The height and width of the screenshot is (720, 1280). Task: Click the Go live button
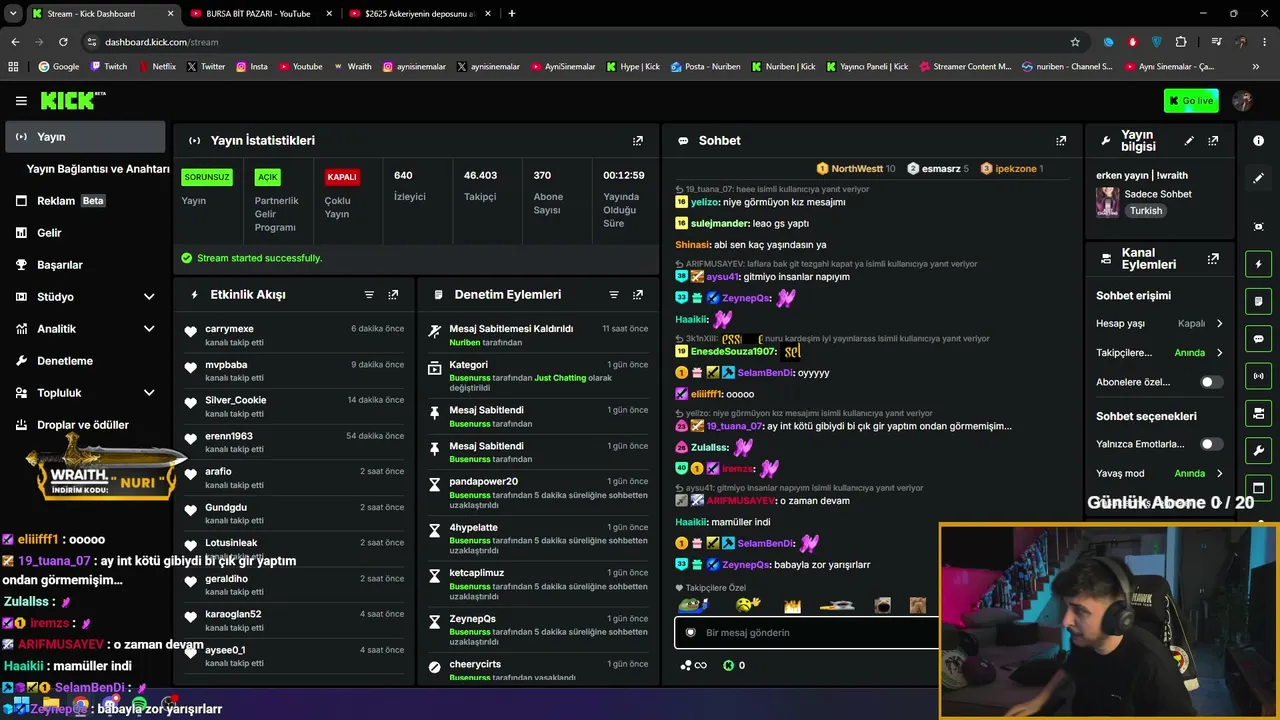pos(1191,101)
